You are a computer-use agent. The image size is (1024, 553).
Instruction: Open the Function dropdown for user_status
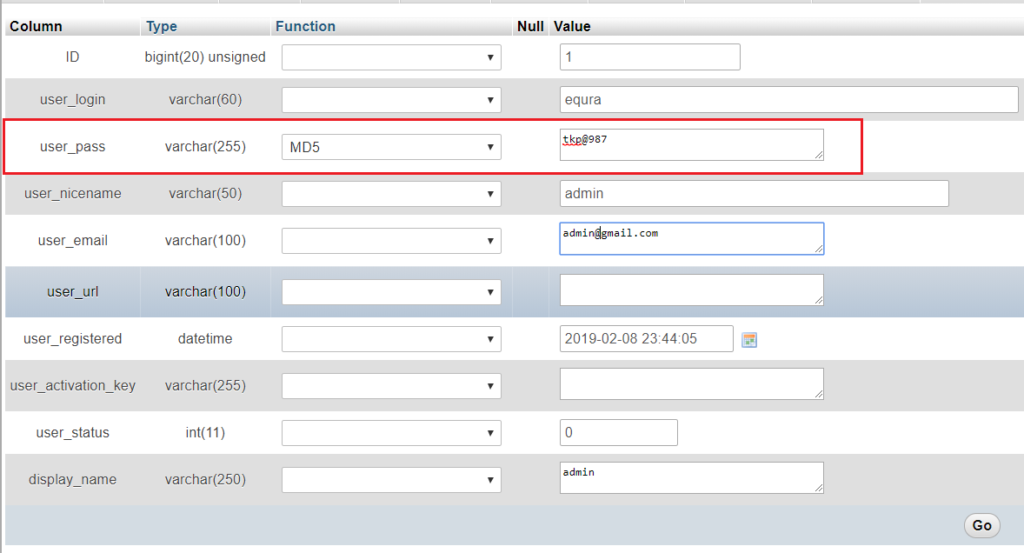click(391, 433)
